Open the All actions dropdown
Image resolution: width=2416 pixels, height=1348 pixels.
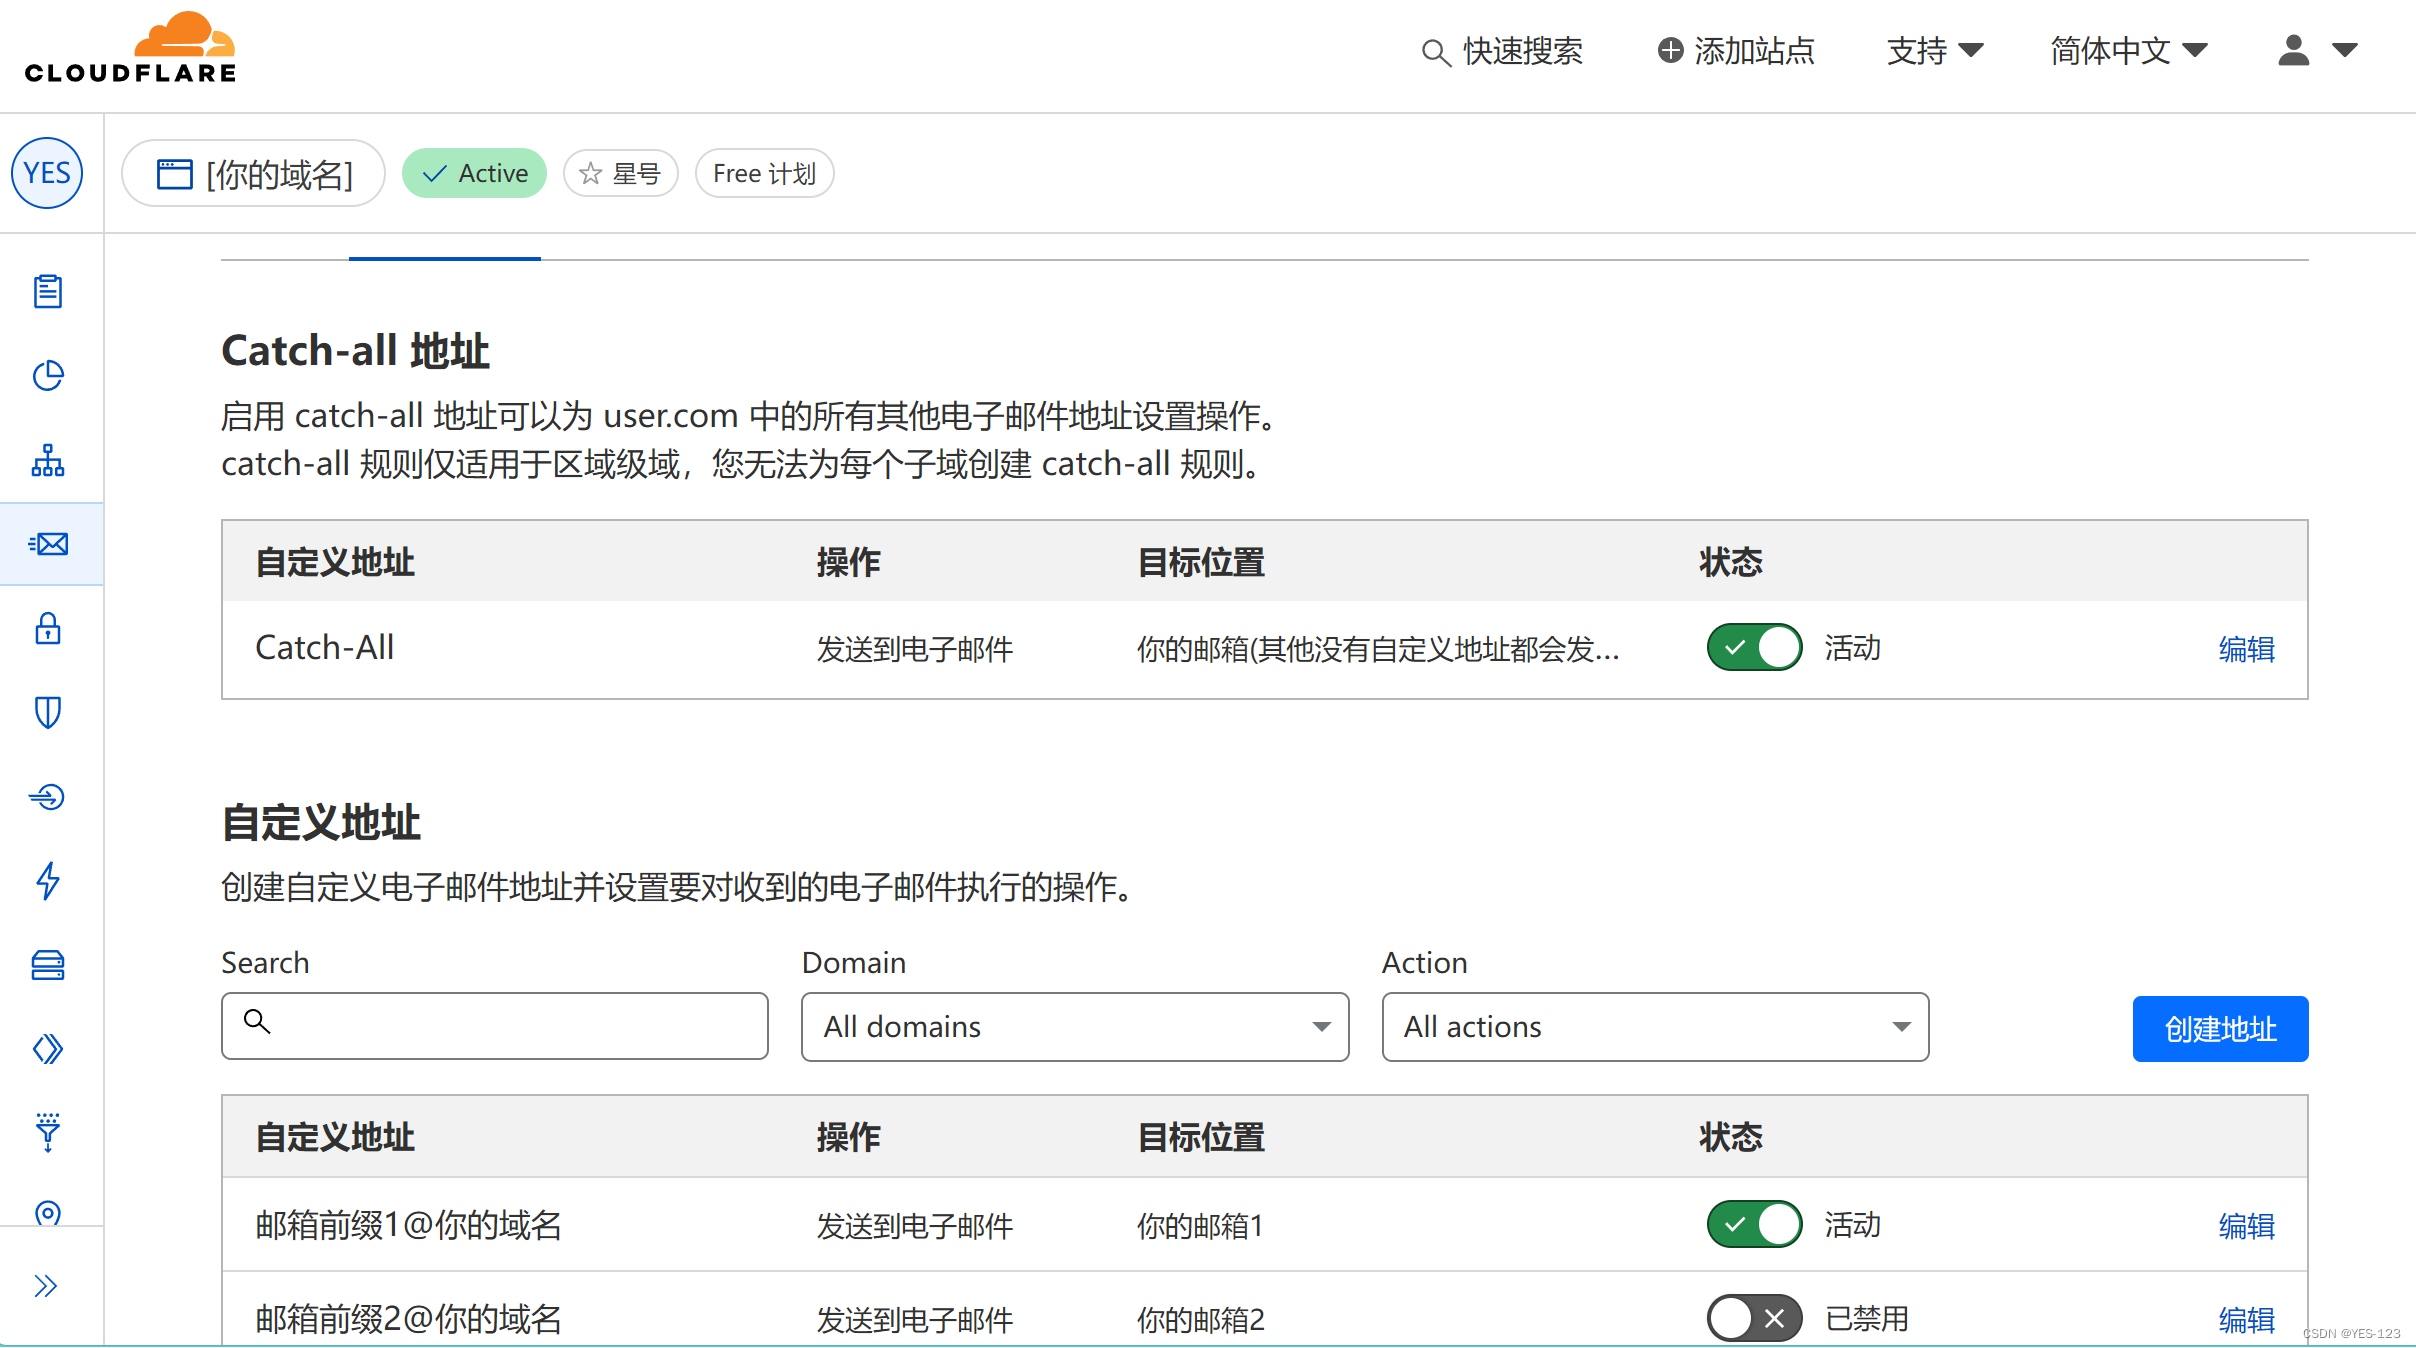[x=1654, y=1027]
